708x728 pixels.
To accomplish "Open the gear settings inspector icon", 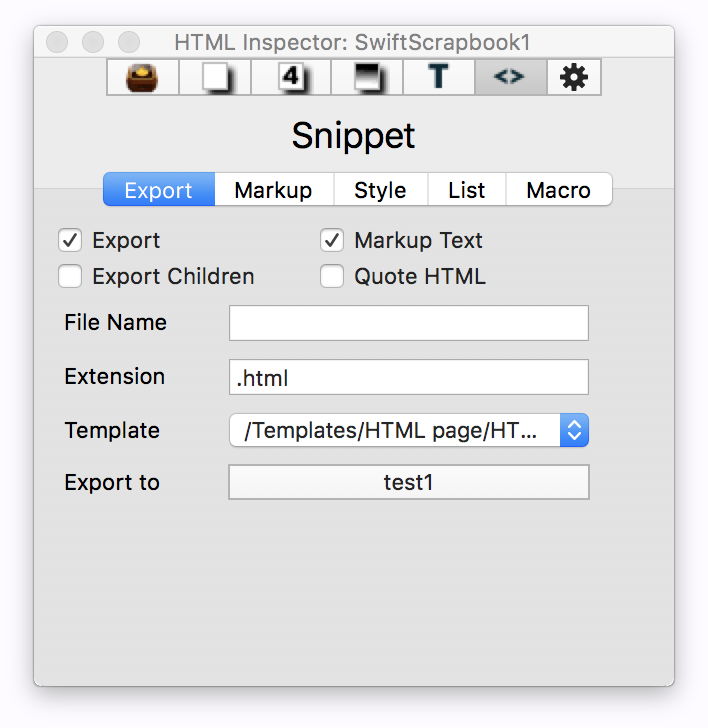I will tap(574, 77).
